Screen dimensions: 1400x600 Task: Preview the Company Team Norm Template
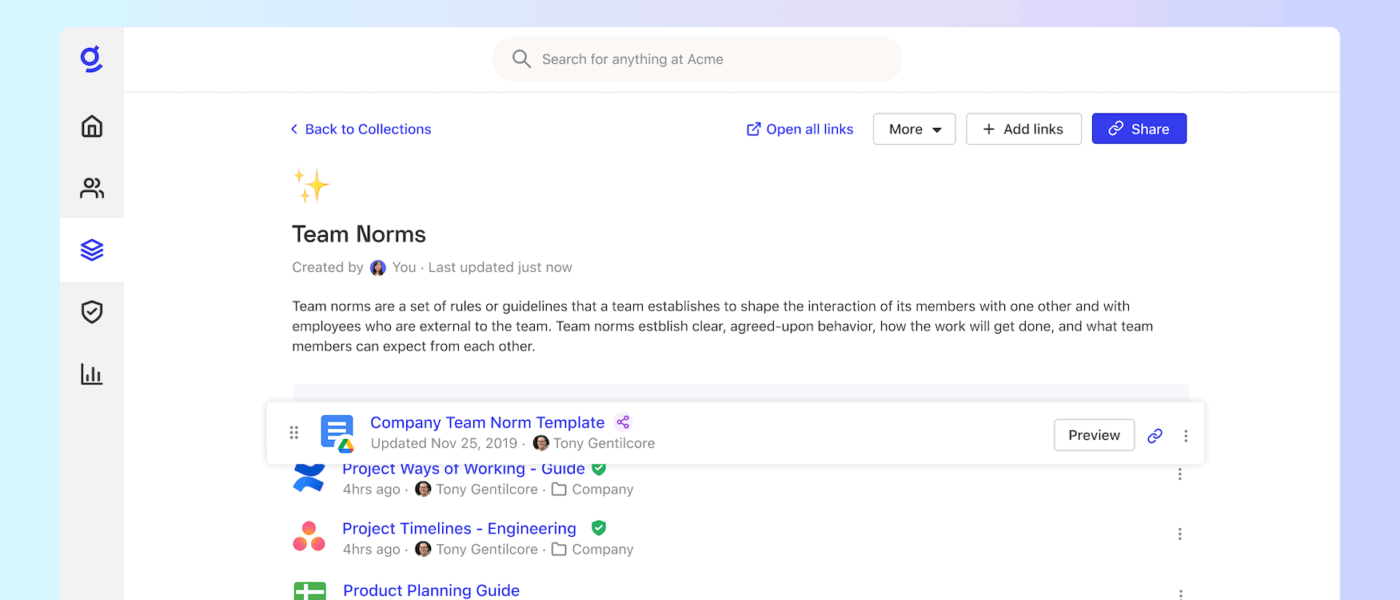[x=1093, y=435]
